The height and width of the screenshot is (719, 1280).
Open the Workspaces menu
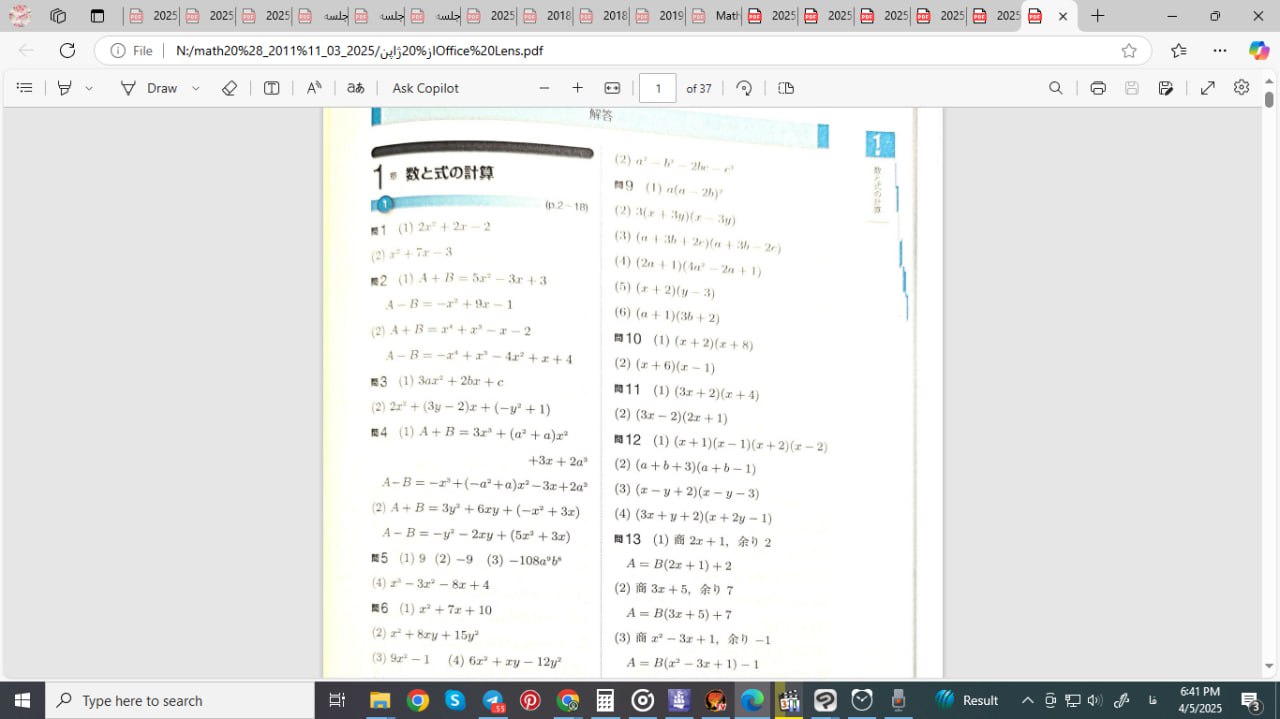tap(58, 16)
